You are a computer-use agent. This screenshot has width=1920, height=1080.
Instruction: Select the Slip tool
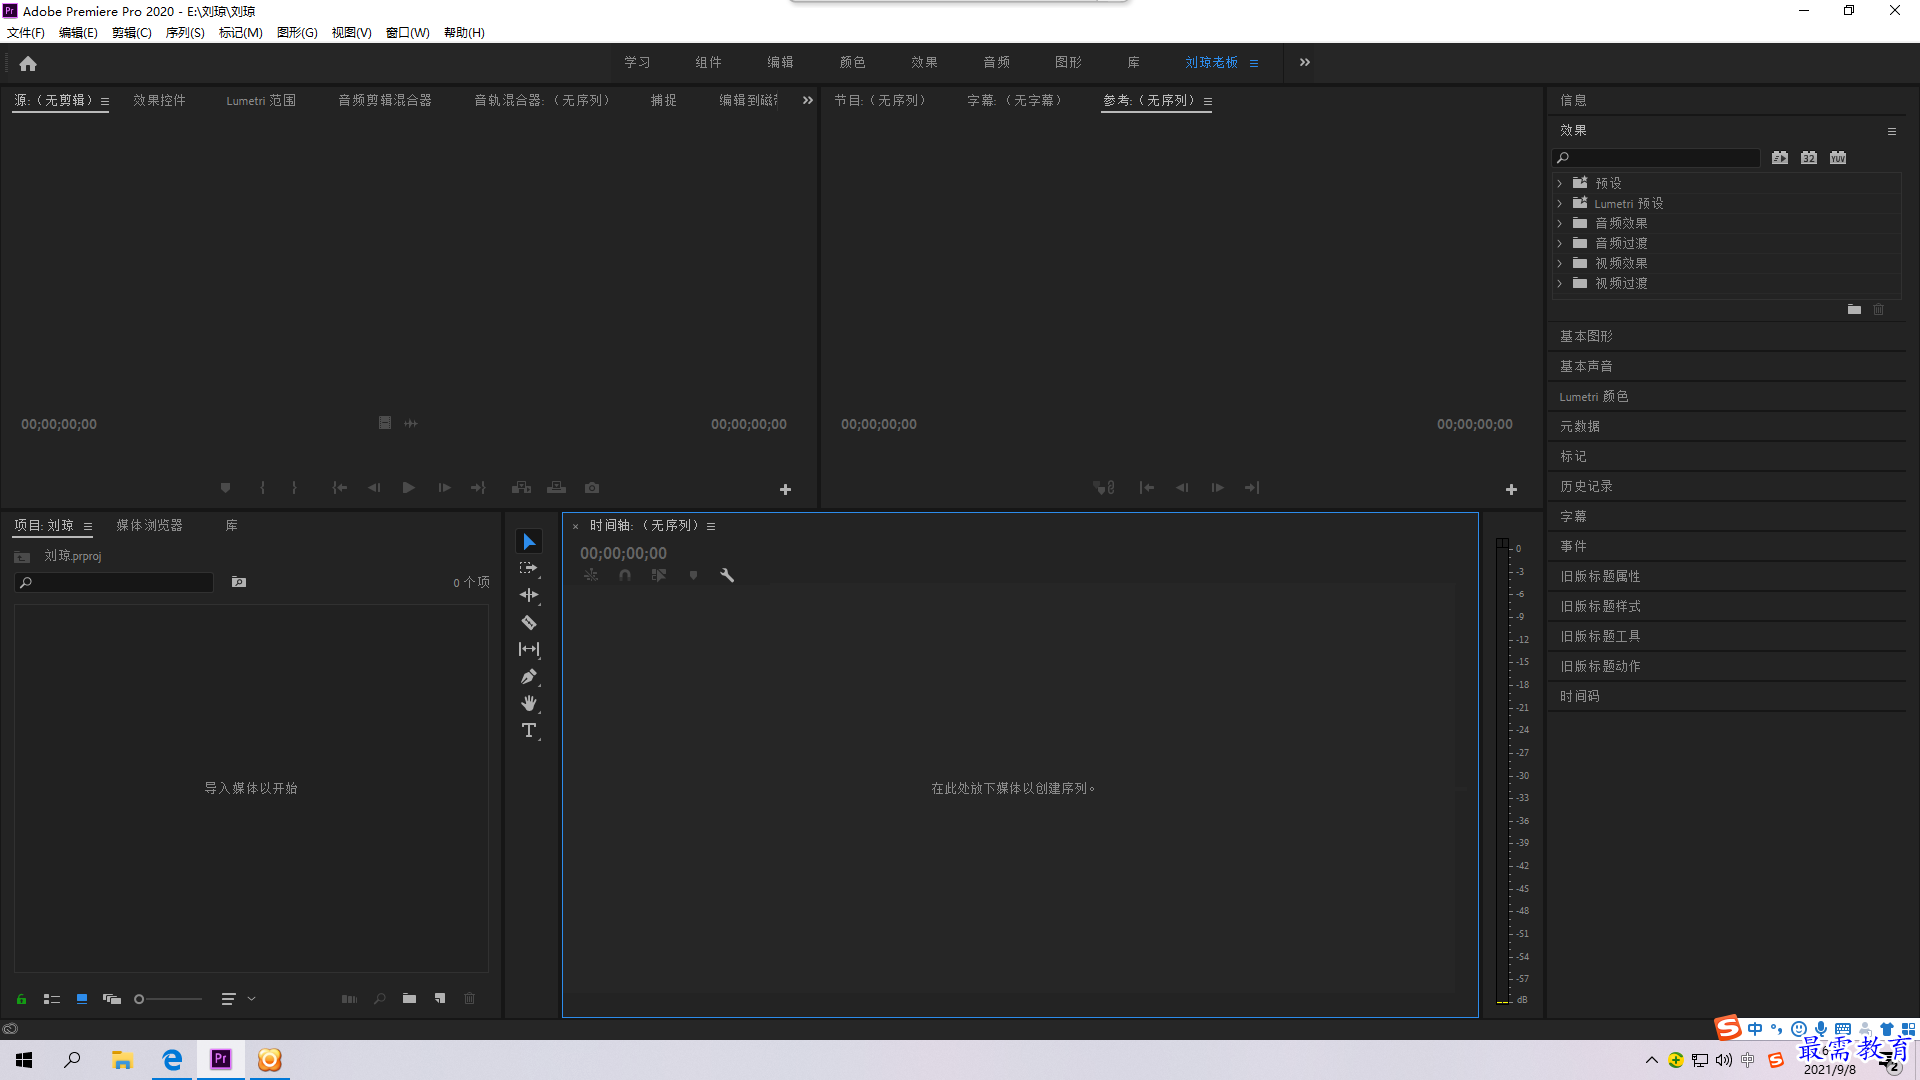coord(529,649)
